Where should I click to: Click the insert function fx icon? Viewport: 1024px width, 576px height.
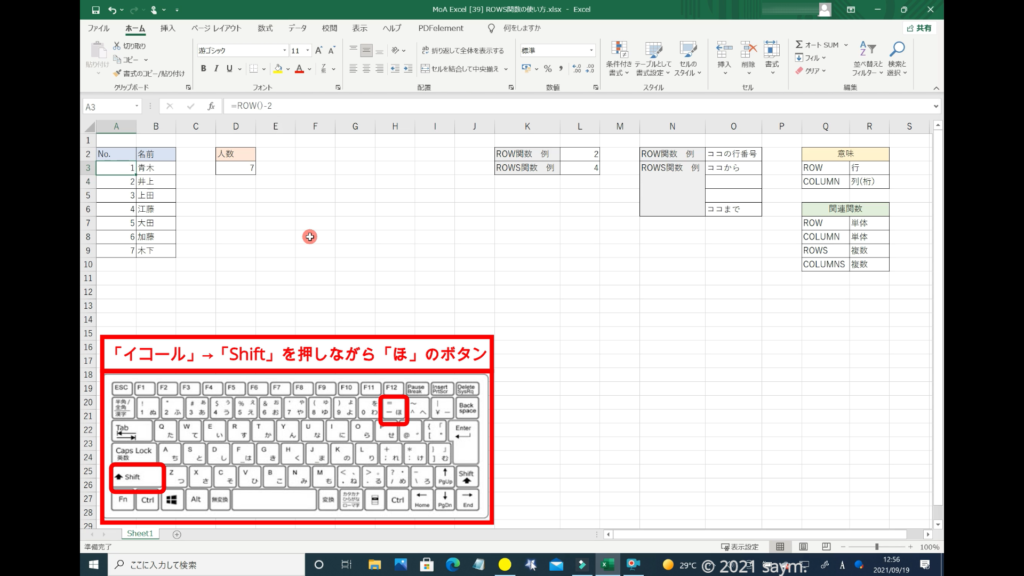(x=211, y=106)
